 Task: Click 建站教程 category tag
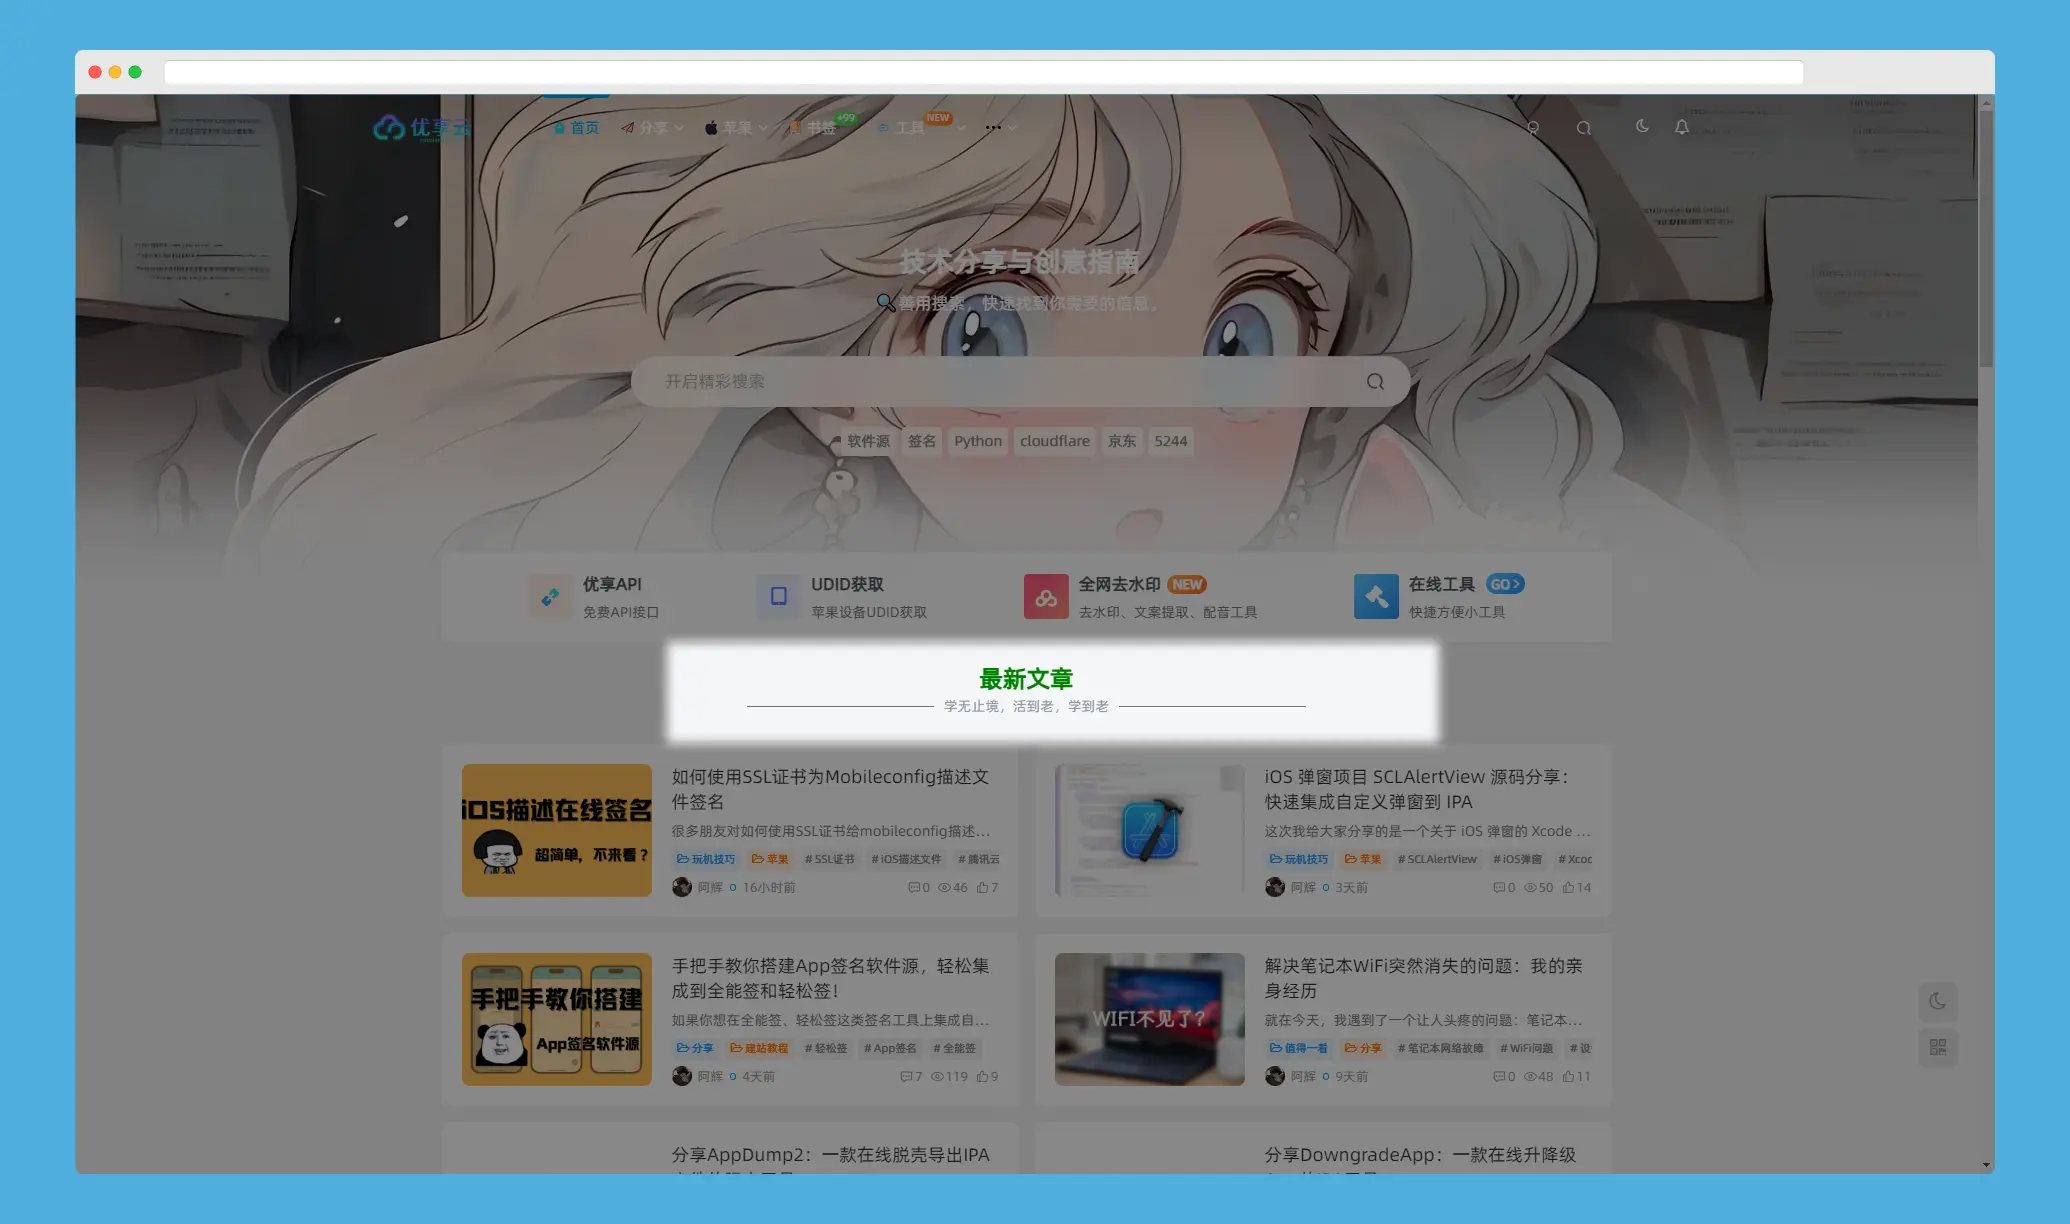coord(759,1048)
